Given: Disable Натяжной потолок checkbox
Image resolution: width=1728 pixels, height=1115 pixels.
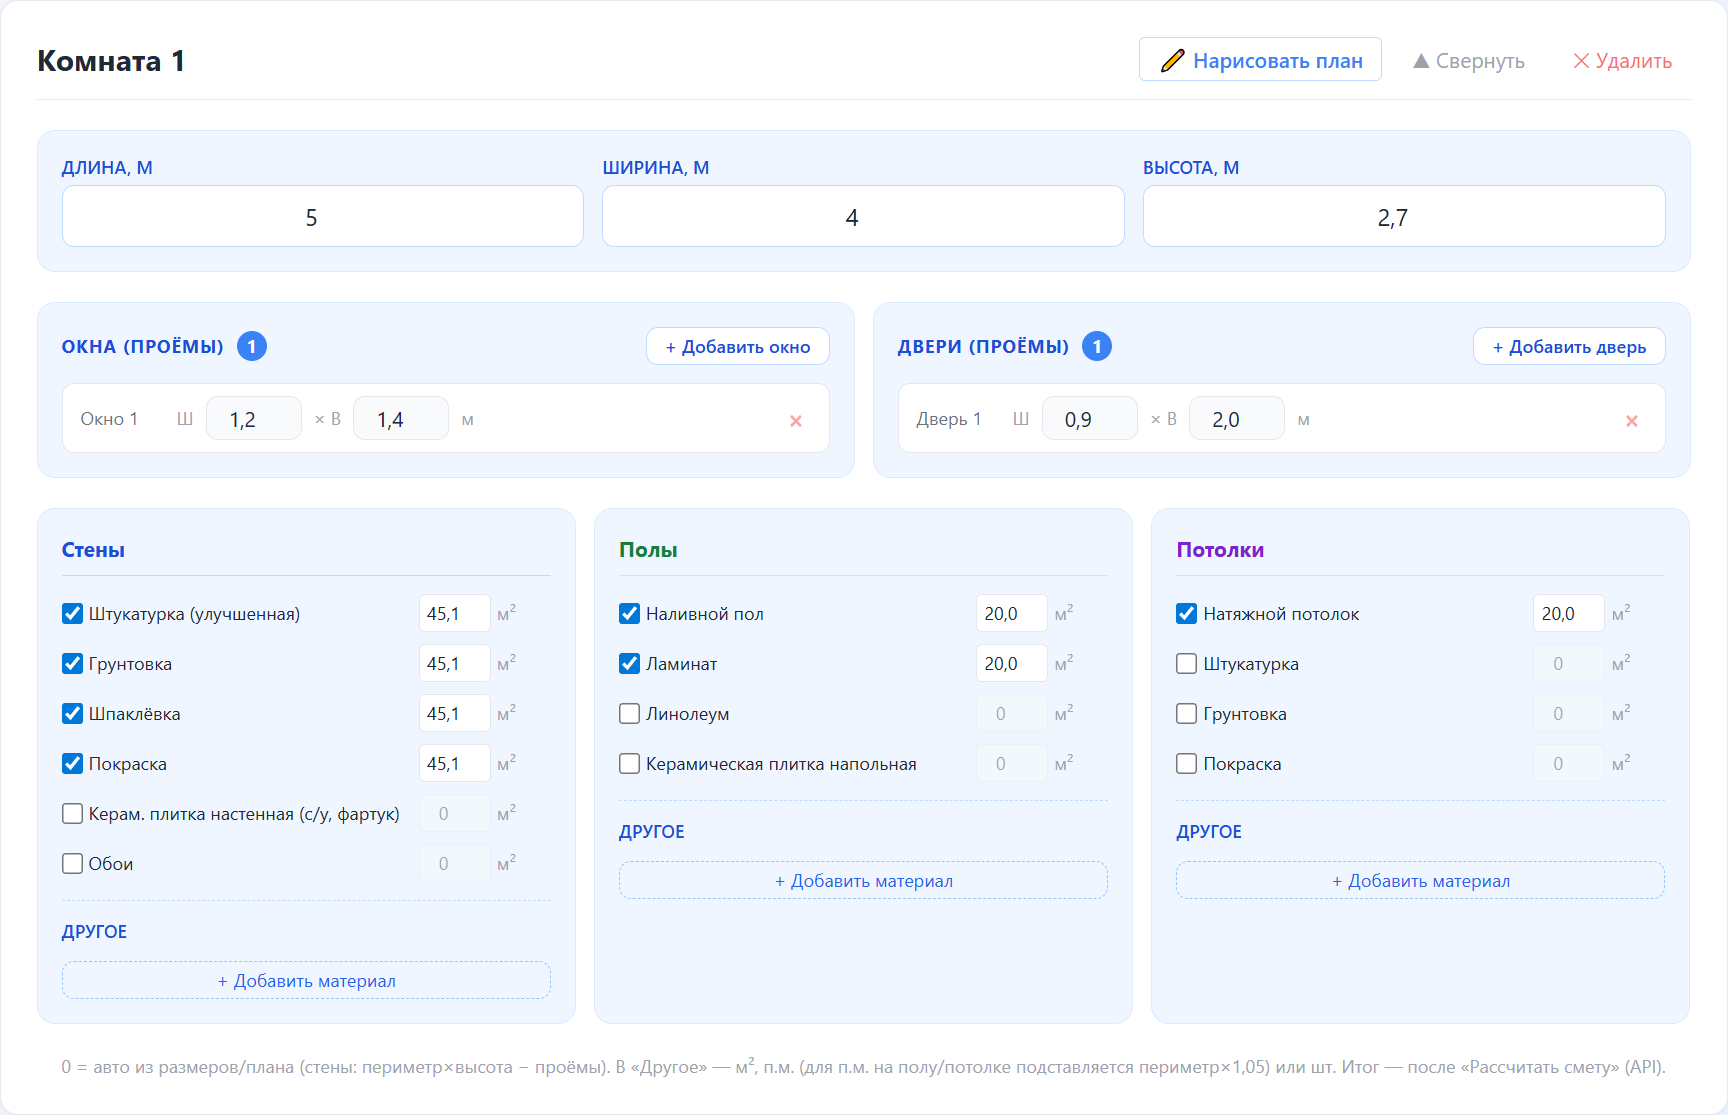Looking at the screenshot, I should [1187, 614].
